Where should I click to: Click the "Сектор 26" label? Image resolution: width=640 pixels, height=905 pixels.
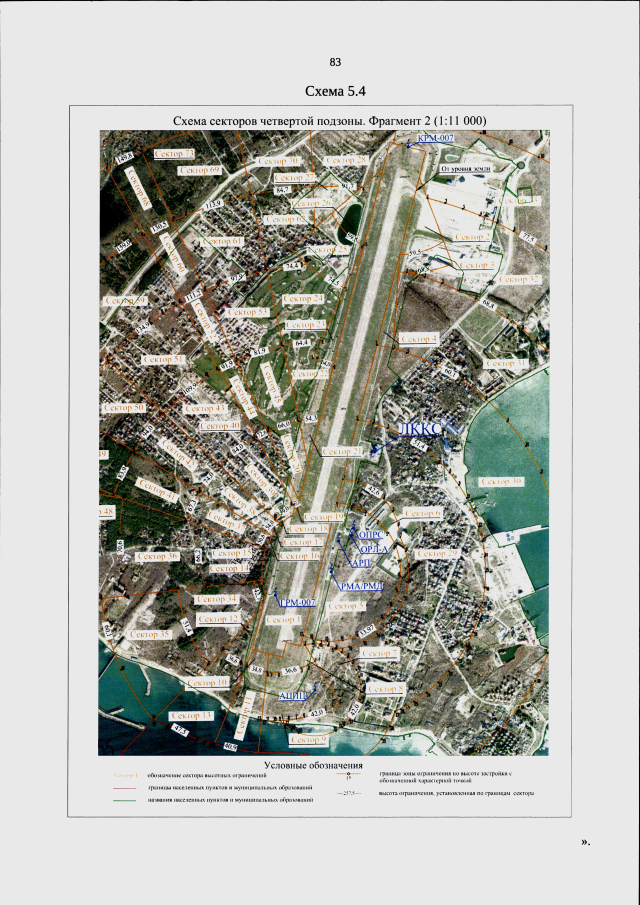[314, 203]
